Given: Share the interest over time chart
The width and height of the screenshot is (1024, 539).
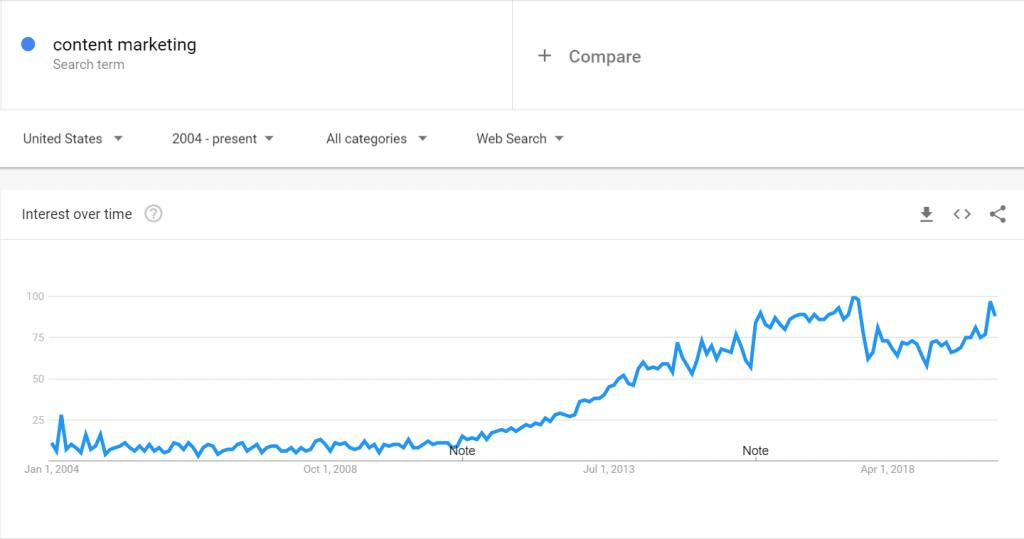Looking at the screenshot, I should pos(997,214).
